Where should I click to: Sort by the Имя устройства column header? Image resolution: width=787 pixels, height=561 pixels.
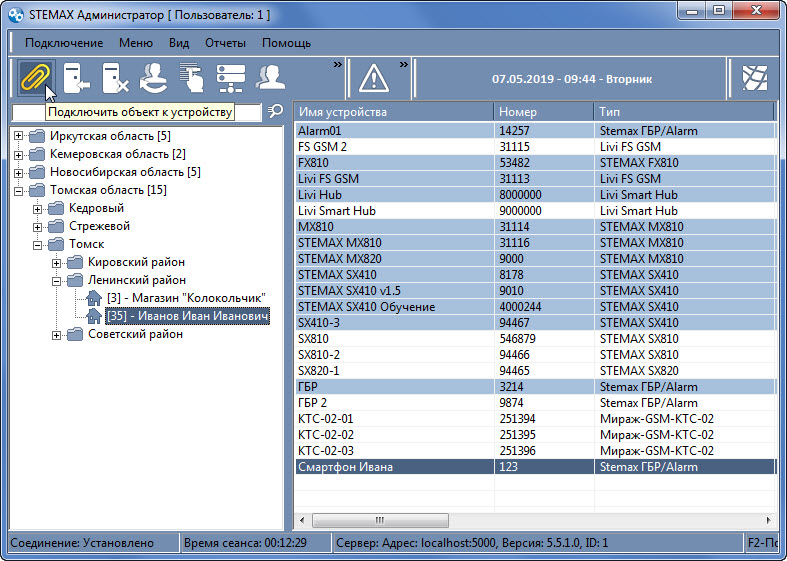(x=394, y=112)
